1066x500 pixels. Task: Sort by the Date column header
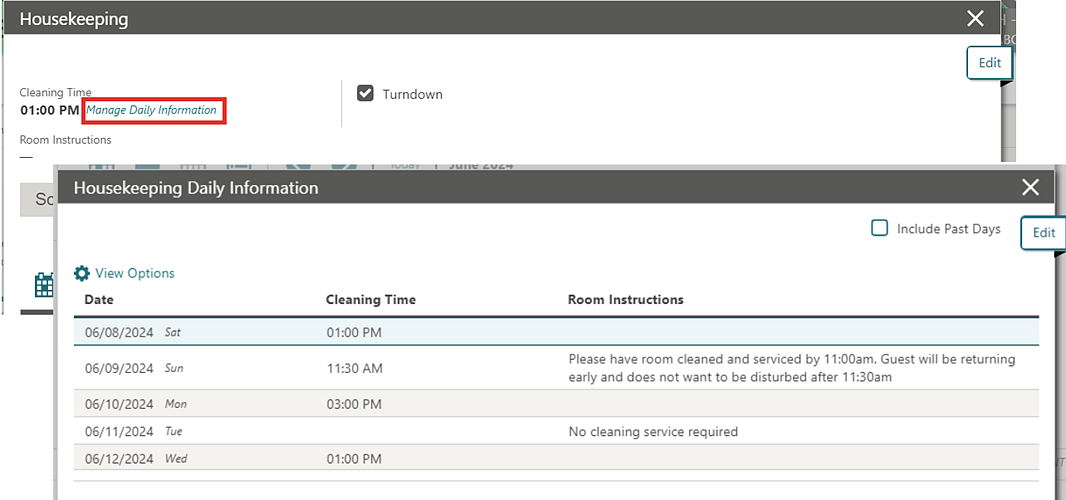point(99,300)
